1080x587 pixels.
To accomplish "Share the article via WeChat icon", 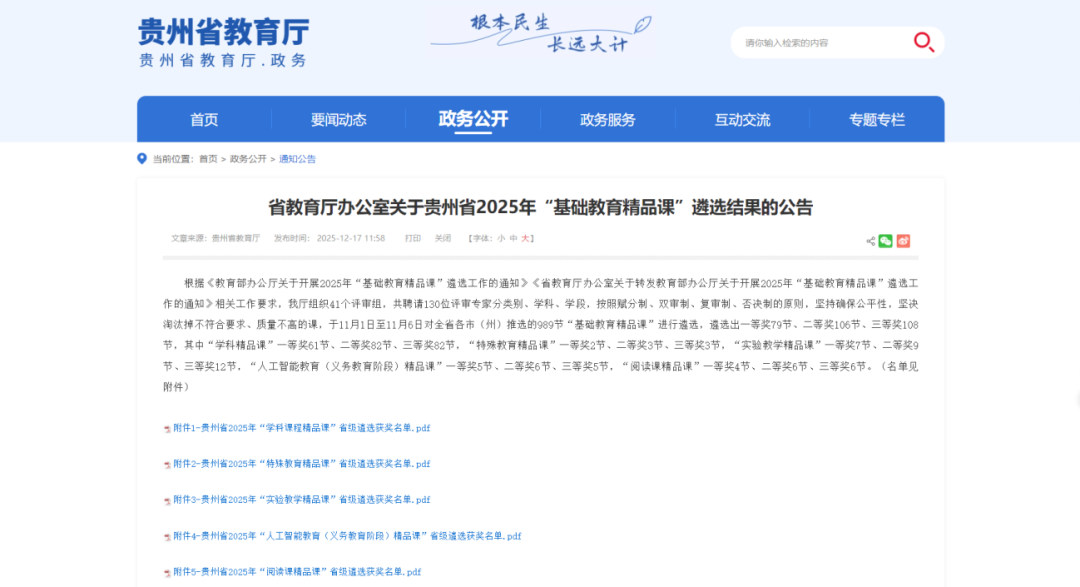I will tap(885, 241).
